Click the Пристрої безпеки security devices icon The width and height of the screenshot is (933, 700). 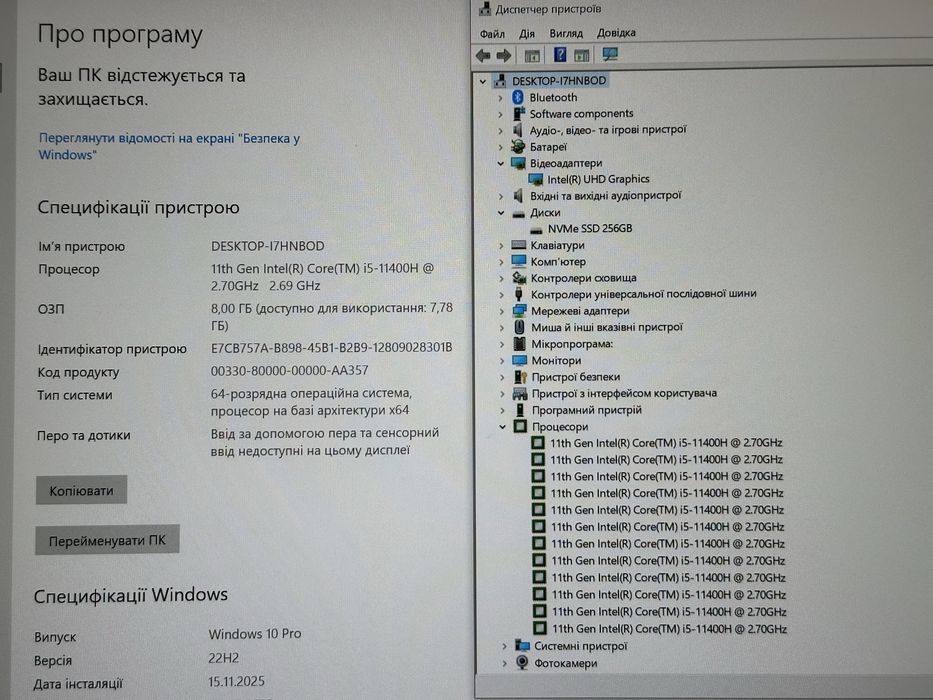[520, 377]
